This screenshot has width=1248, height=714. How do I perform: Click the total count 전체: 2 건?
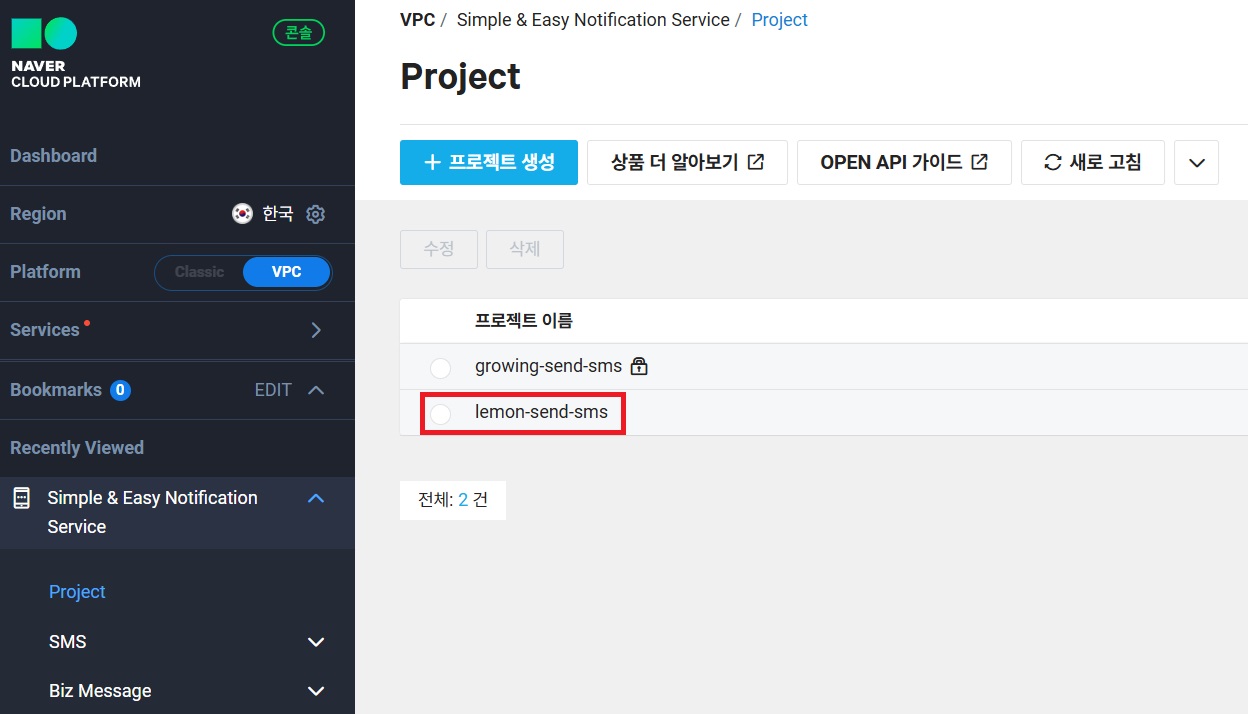(x=453, y=500)
